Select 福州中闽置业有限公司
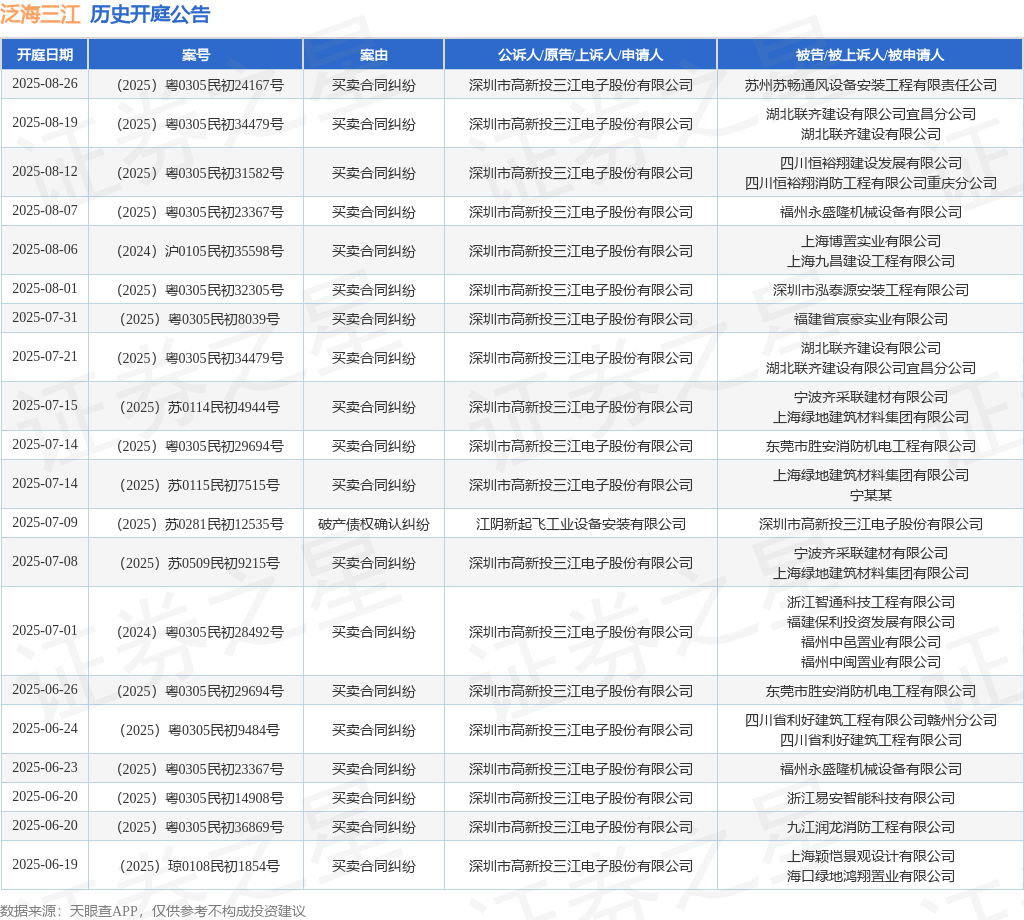The image size is (1024, 920). point(871,662)
